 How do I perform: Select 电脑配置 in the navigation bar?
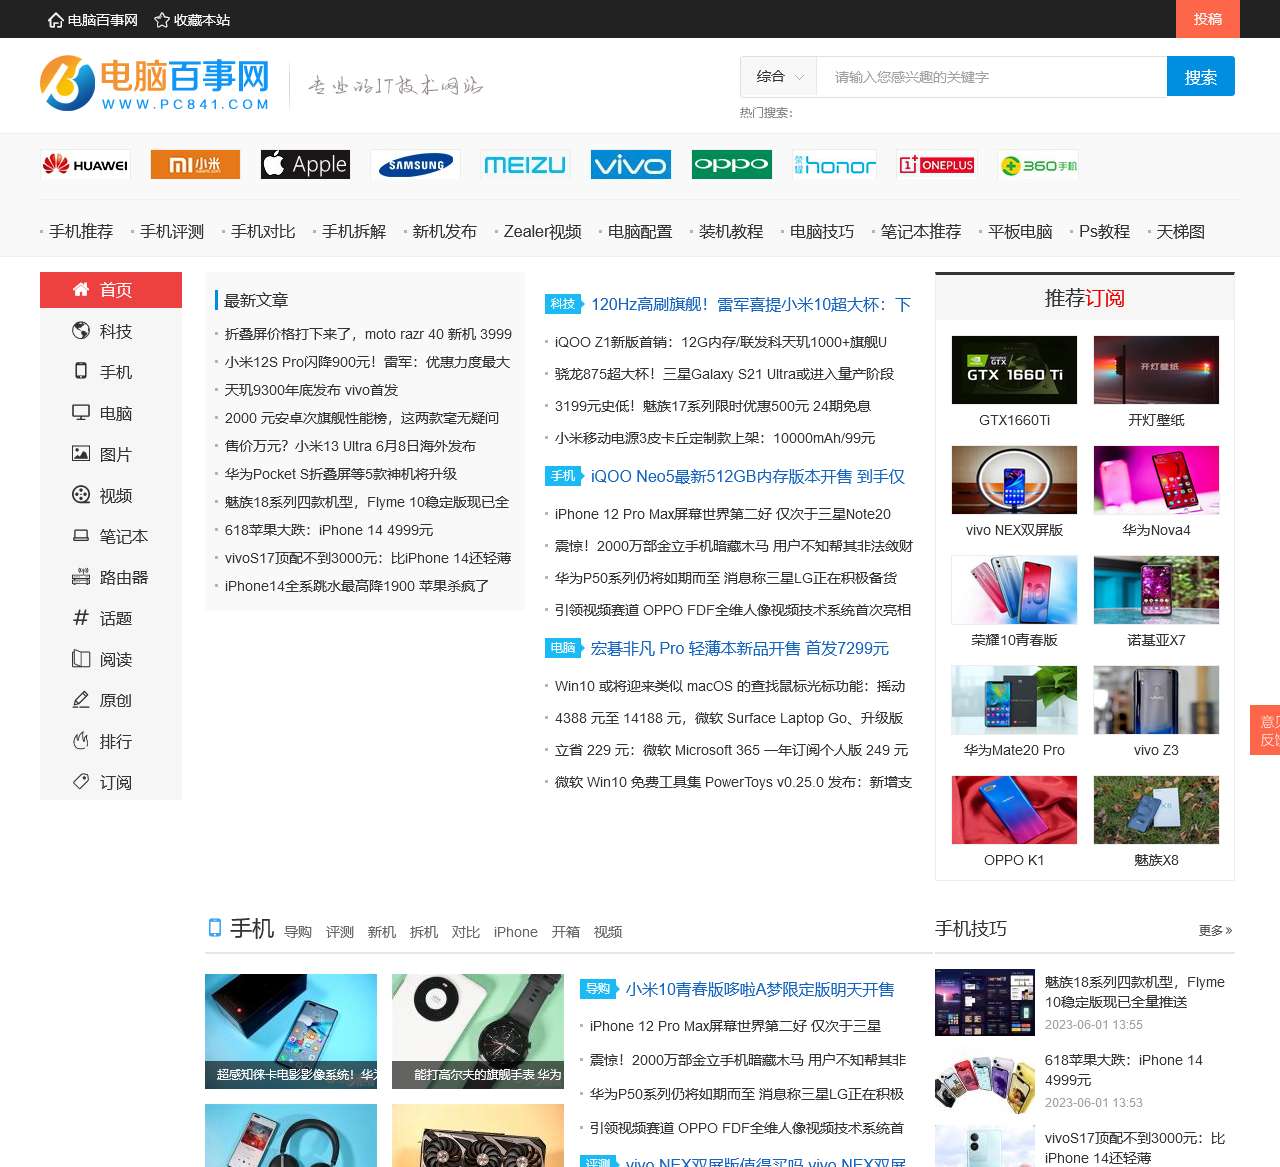click(x=640, y=231)
